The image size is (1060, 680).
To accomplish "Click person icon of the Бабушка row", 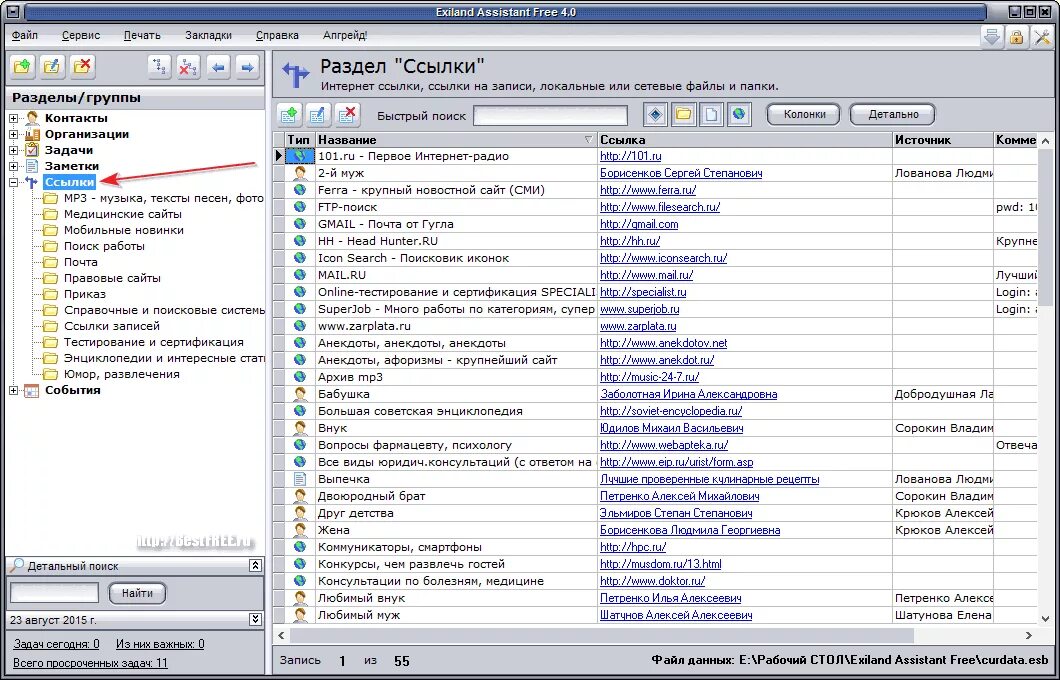I will 299,394.
